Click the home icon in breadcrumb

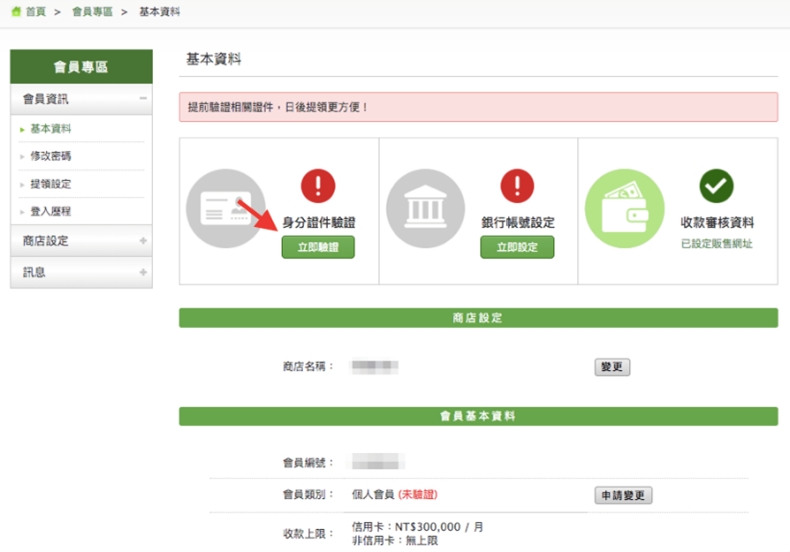tap(15, 11)
